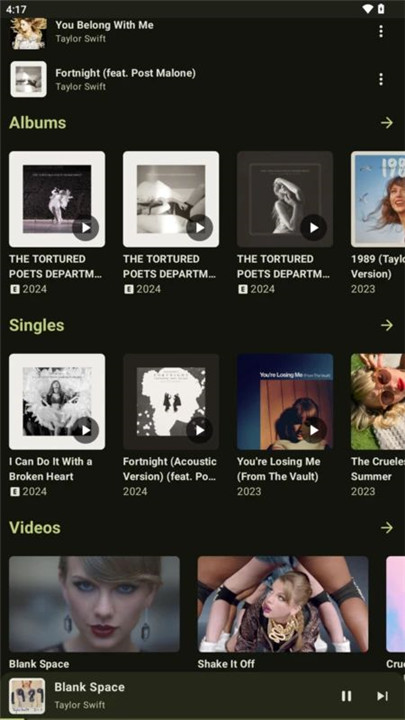Play the first Tortured Poets Department album

pos(85,228)
